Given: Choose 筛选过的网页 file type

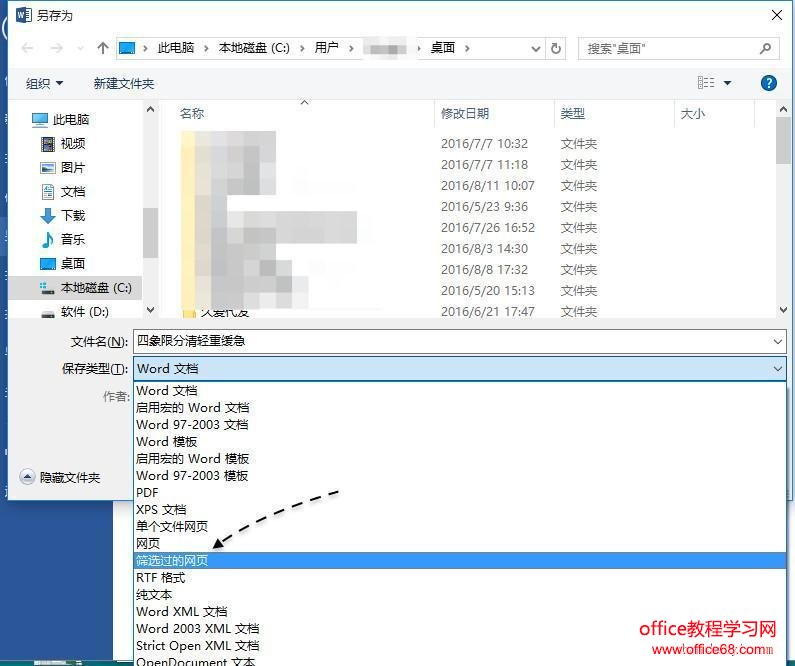Looking at the screenshot, I should tap(460, 561).
